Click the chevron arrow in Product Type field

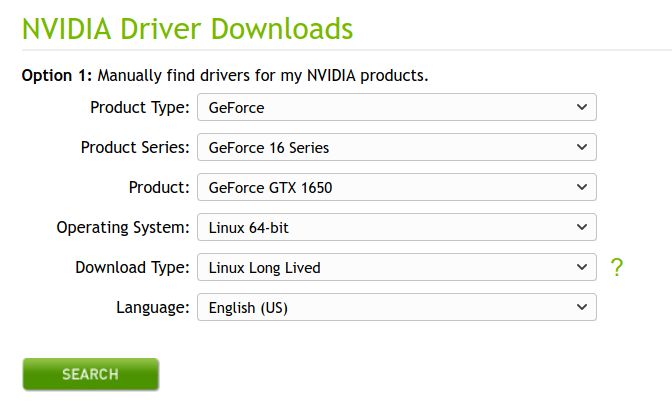582,107
